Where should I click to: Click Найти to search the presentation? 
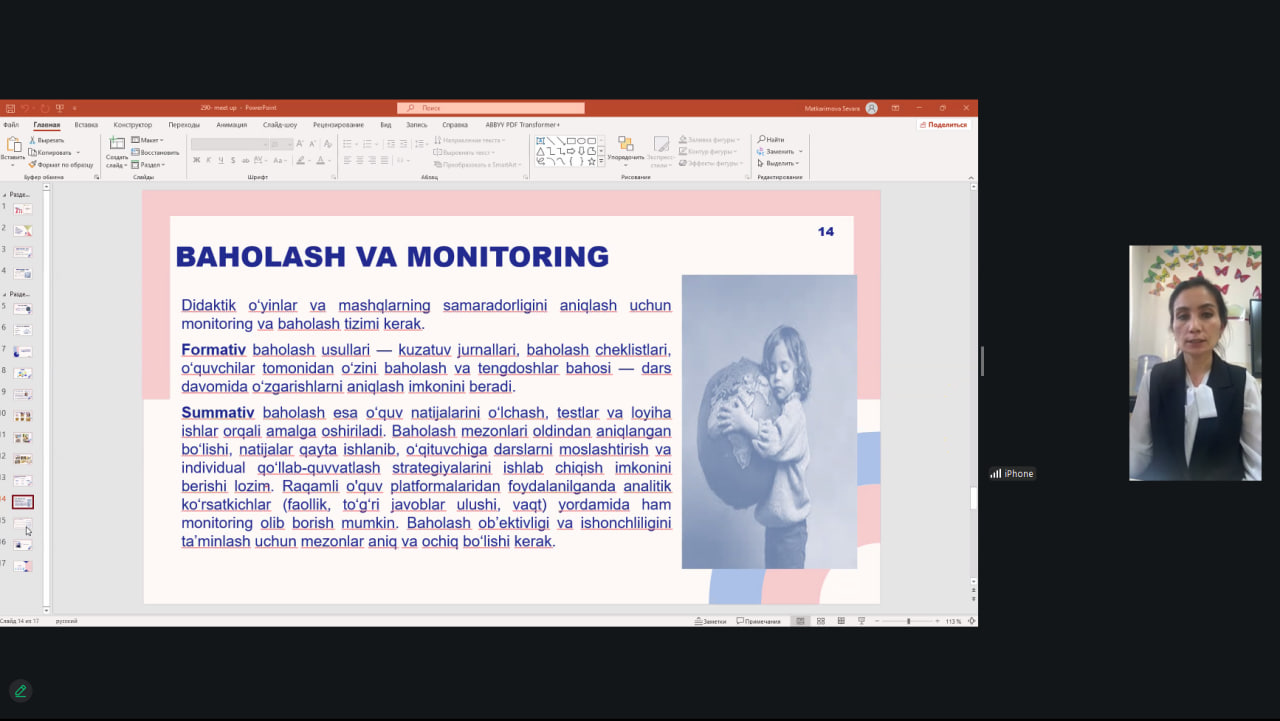(x=771, y=140)
